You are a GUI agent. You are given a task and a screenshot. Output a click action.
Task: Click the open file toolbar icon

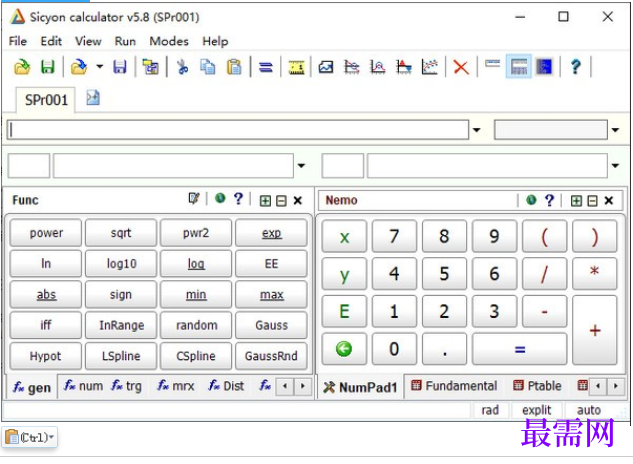point(22,67)
